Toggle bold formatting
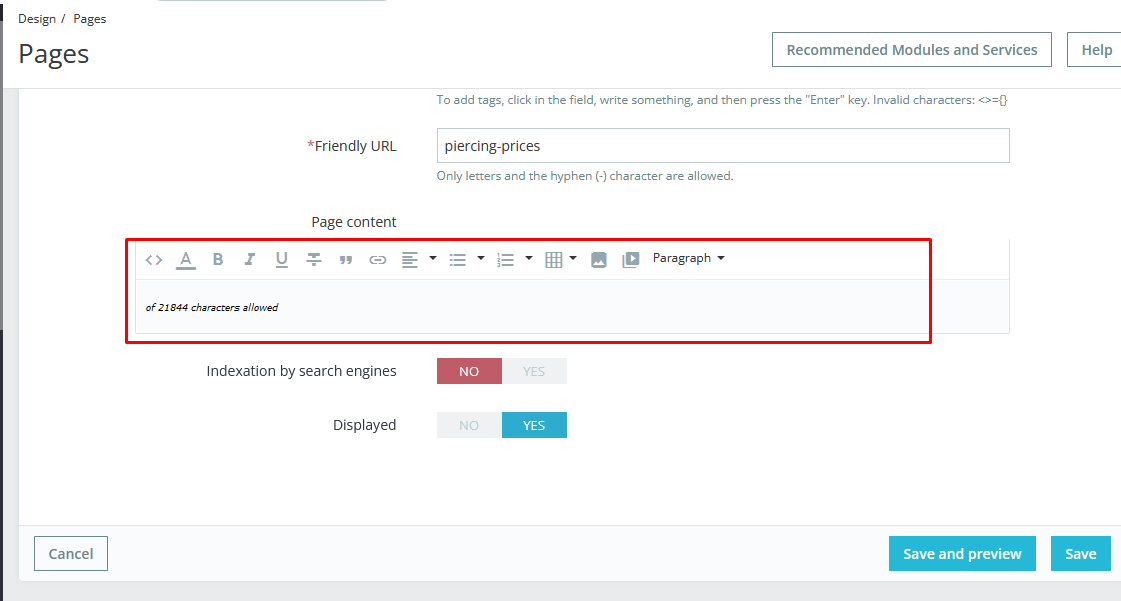This screenshot has width=1121, height=601. click(x=218, y=259)
